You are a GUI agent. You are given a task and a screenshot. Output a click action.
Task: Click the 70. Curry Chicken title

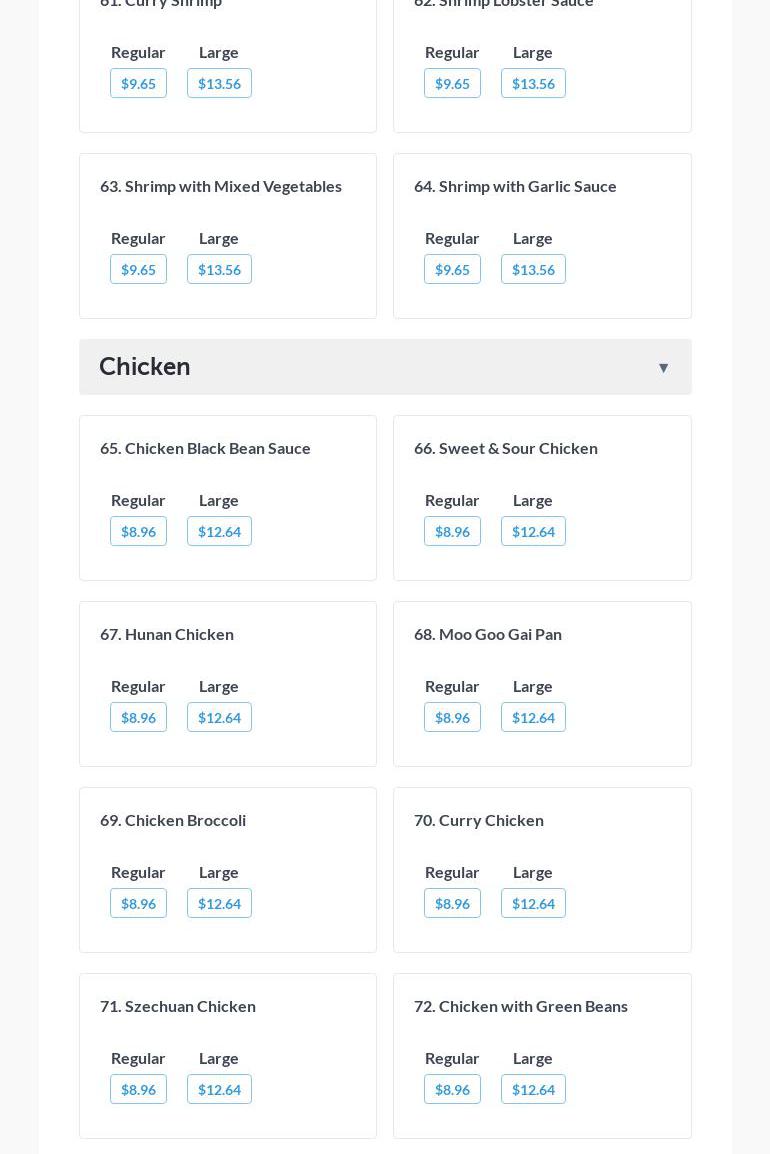tap(479, 820)
